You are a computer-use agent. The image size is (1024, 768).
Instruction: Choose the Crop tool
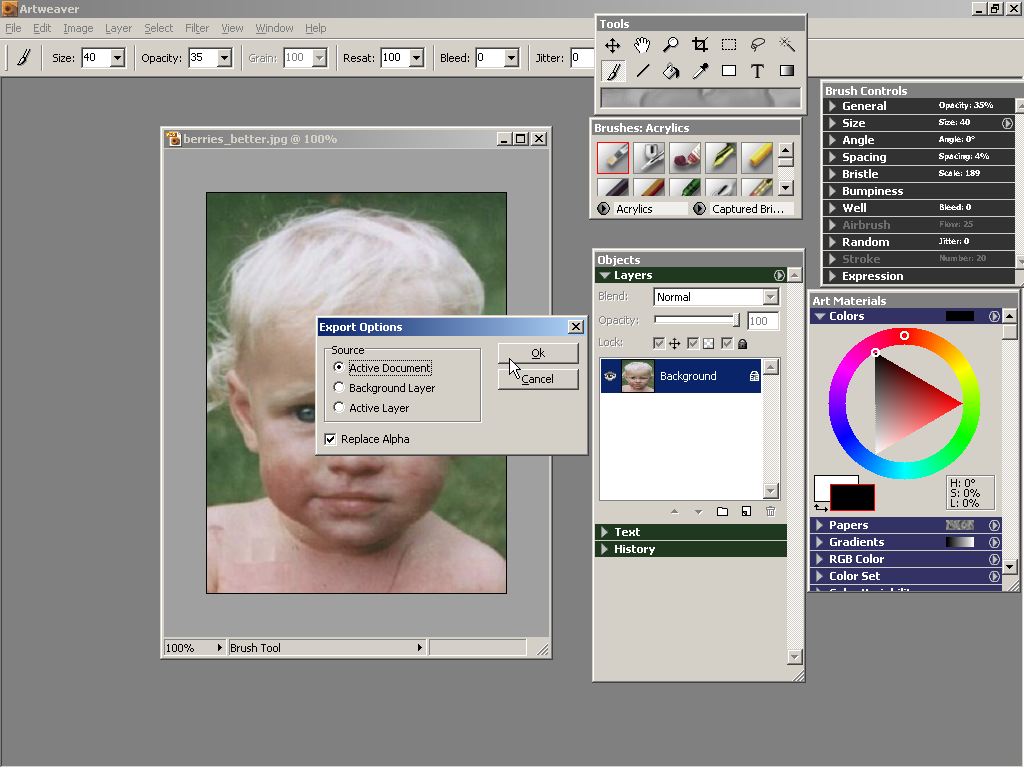point(700,45)
